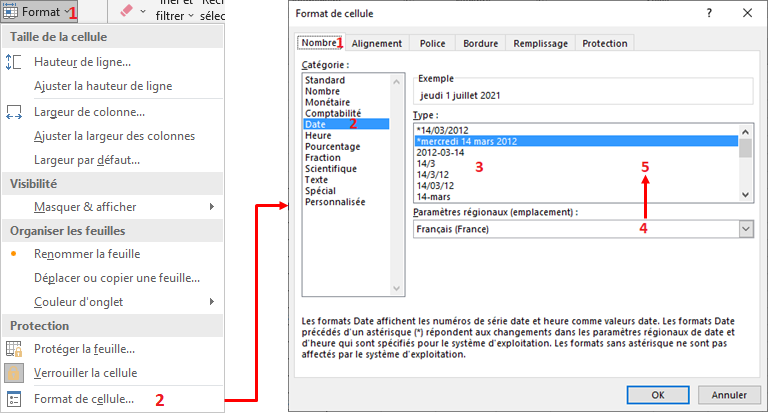
Task: Toggle Verrouiller la cellule
Action: tap(113, 373)
